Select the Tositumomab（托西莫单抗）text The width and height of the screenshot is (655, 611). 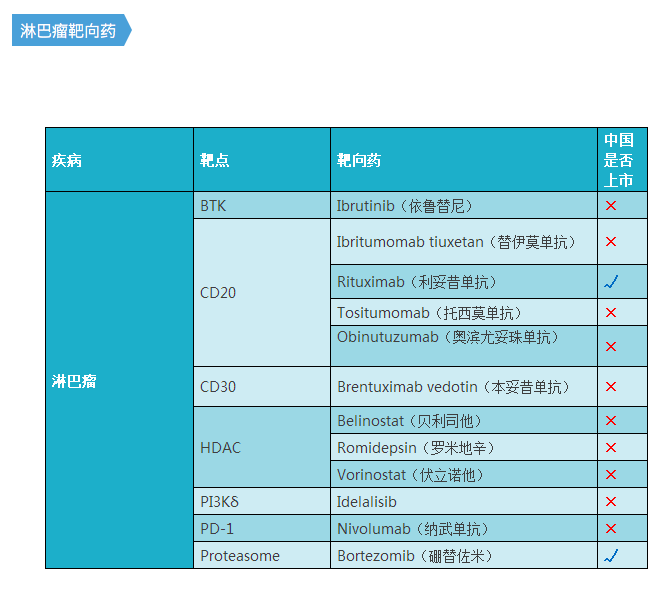(429, 313)
